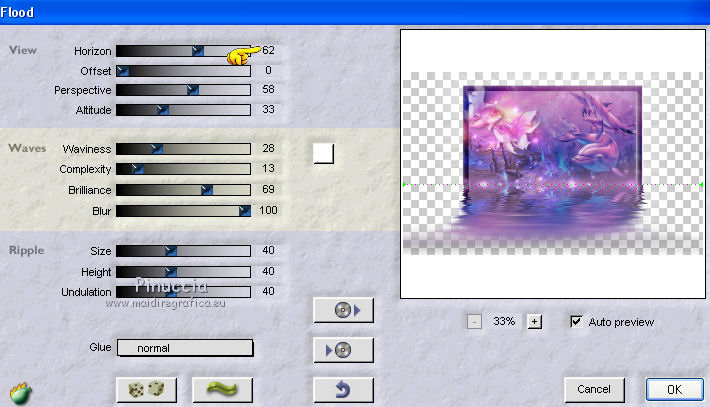Image resolution: width=710 pixels, height=407 pixels.
Task: Click the Brilliance slider track
Action: (x=183, y=190)
